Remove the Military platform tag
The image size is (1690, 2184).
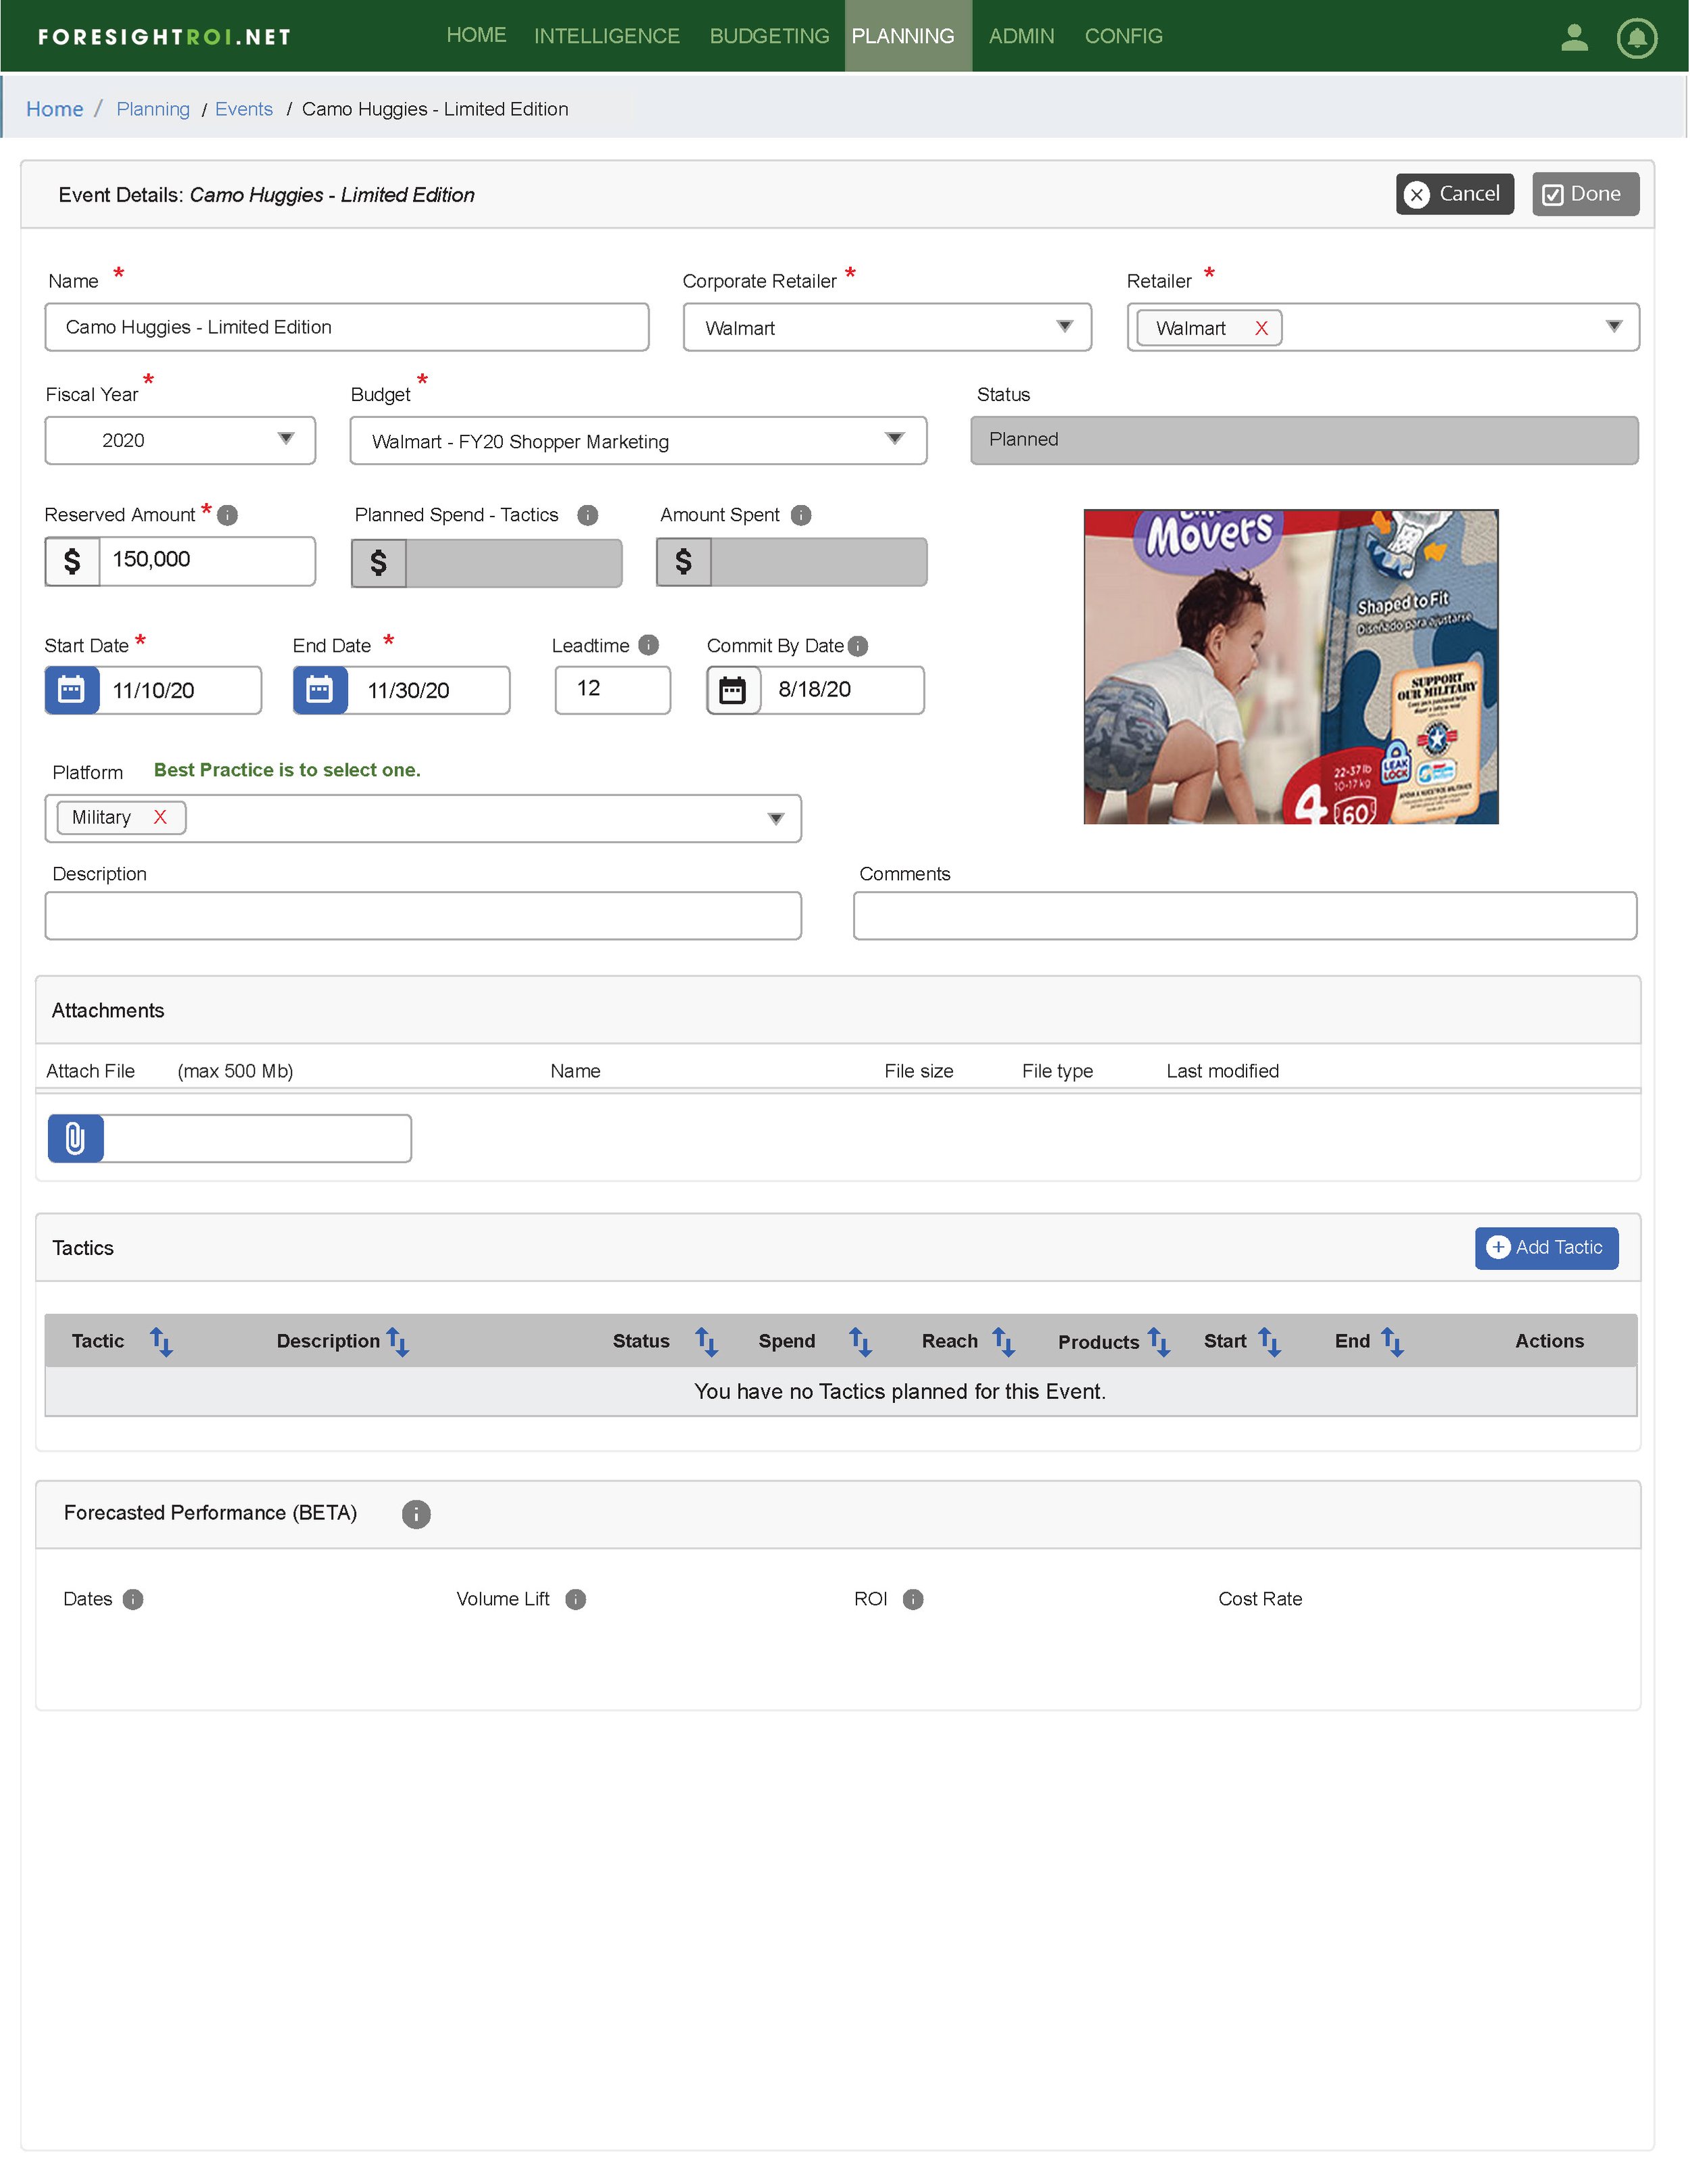pyautogui.click(x=160, y=817)
